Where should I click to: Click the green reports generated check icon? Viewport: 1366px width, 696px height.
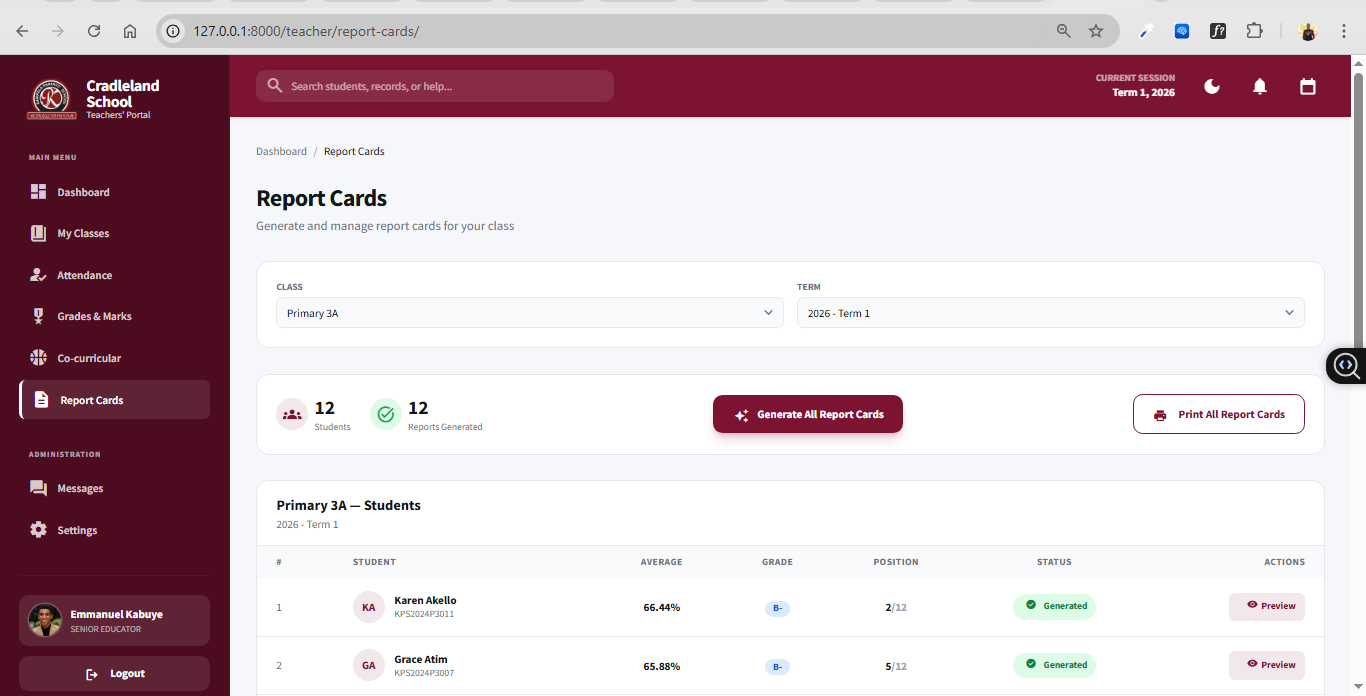click(x=386, y=414)
